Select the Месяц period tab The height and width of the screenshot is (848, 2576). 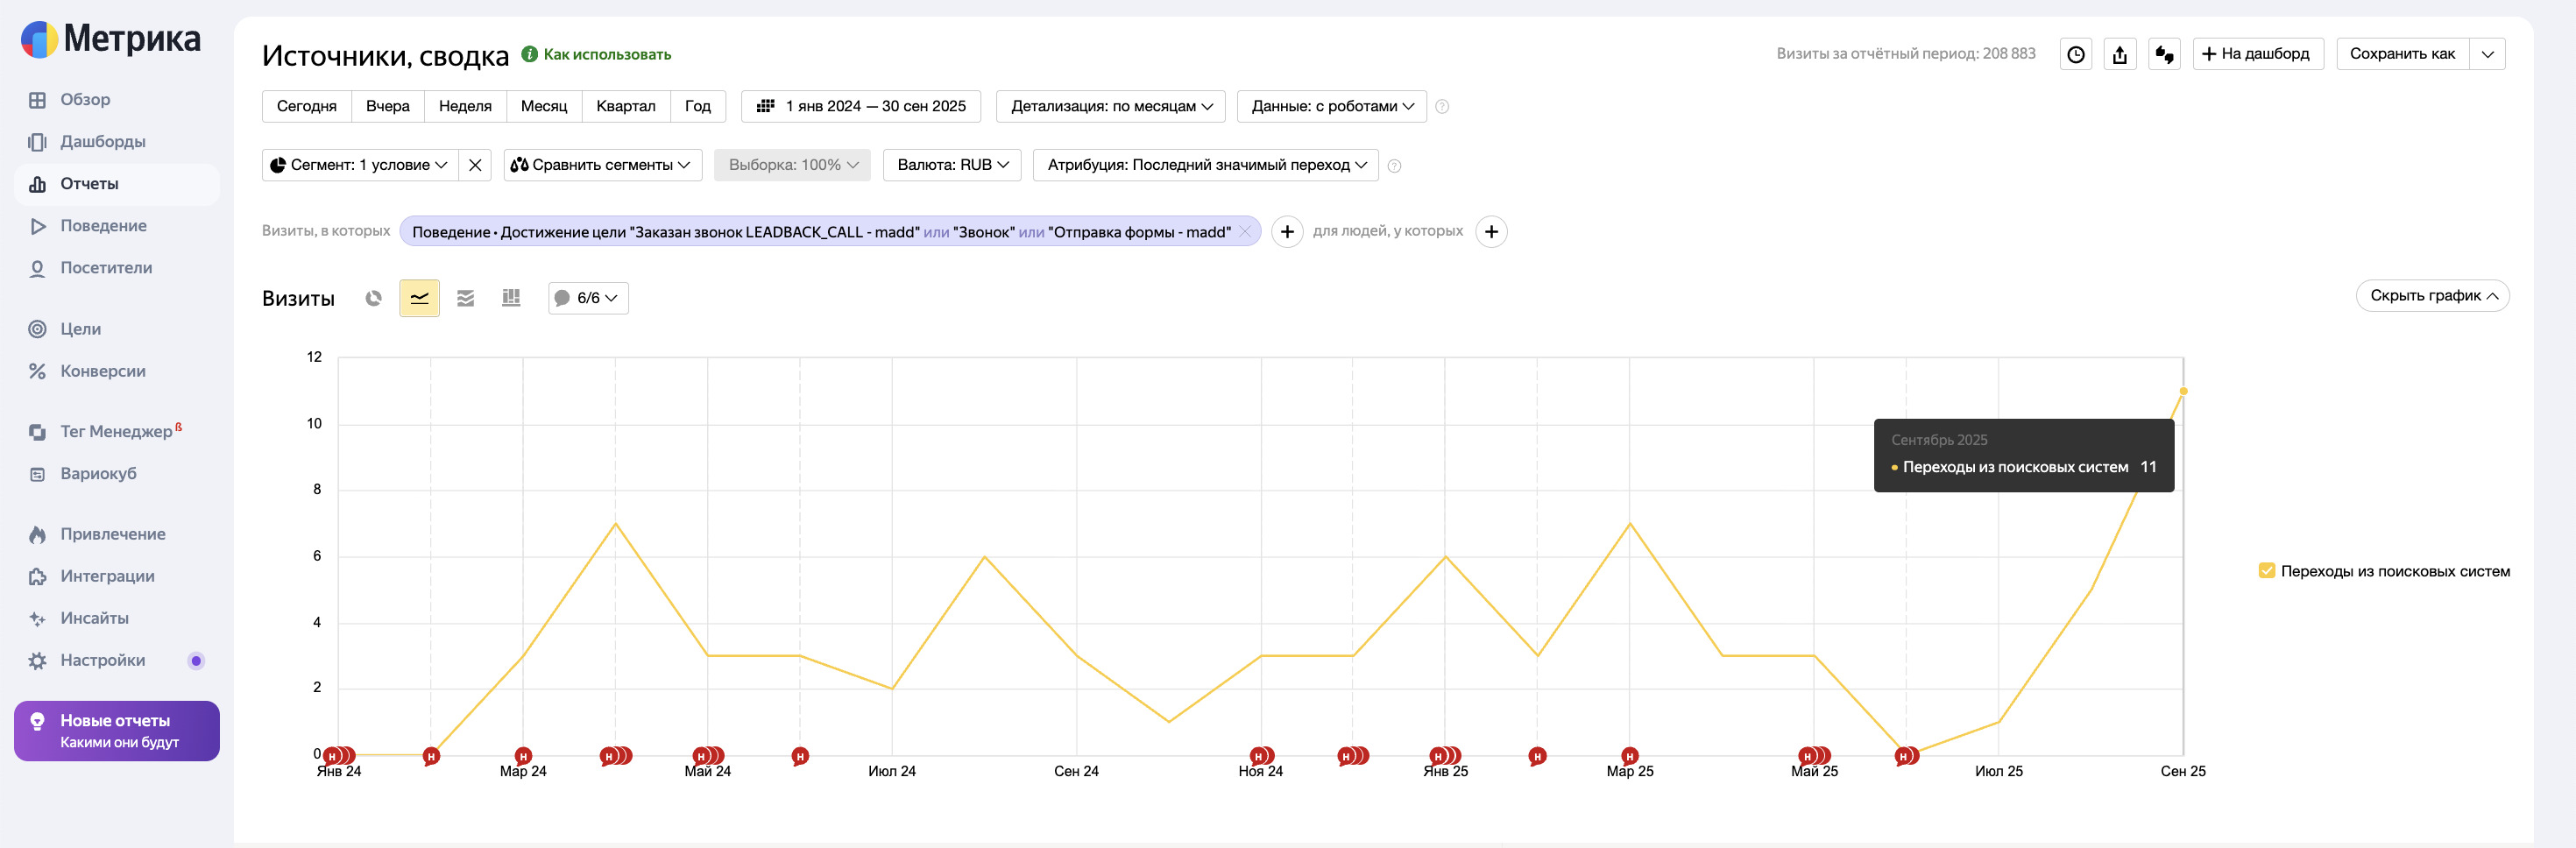[x=544, y=106]
